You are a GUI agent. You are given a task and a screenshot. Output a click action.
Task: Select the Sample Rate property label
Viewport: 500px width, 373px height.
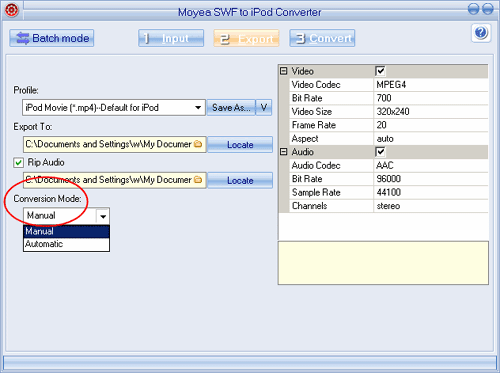pyautogui.click(x=316, y=192)
